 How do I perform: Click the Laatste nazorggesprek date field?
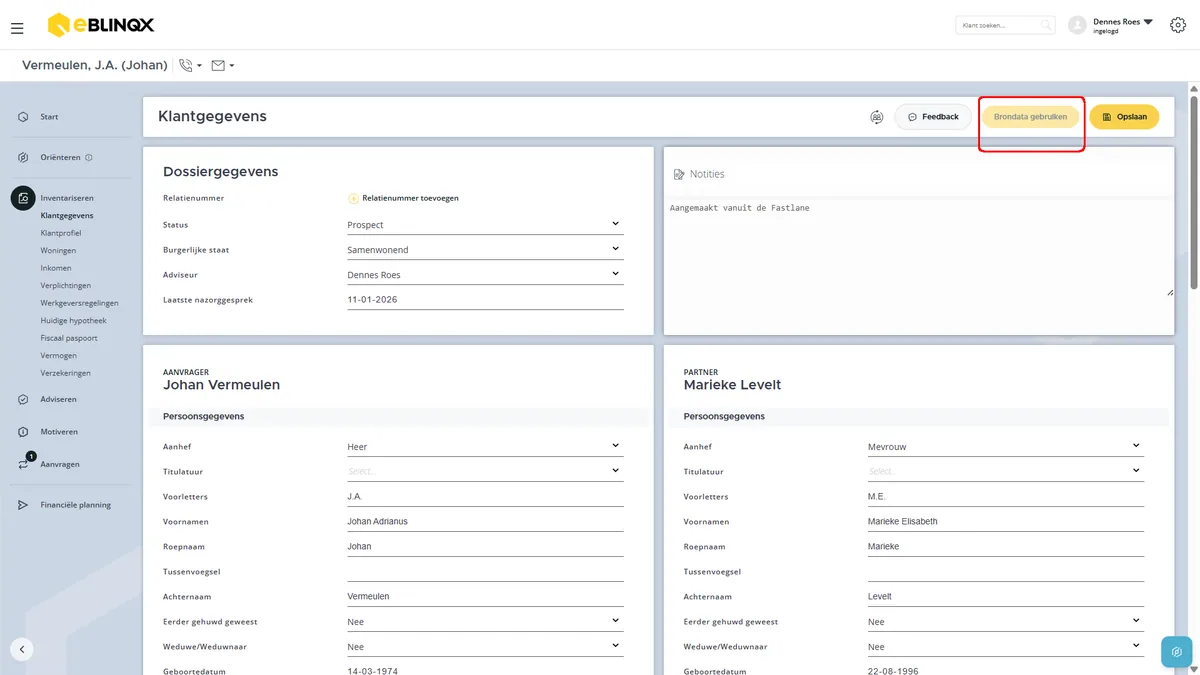pyautogui.click(x=485, y=299)
